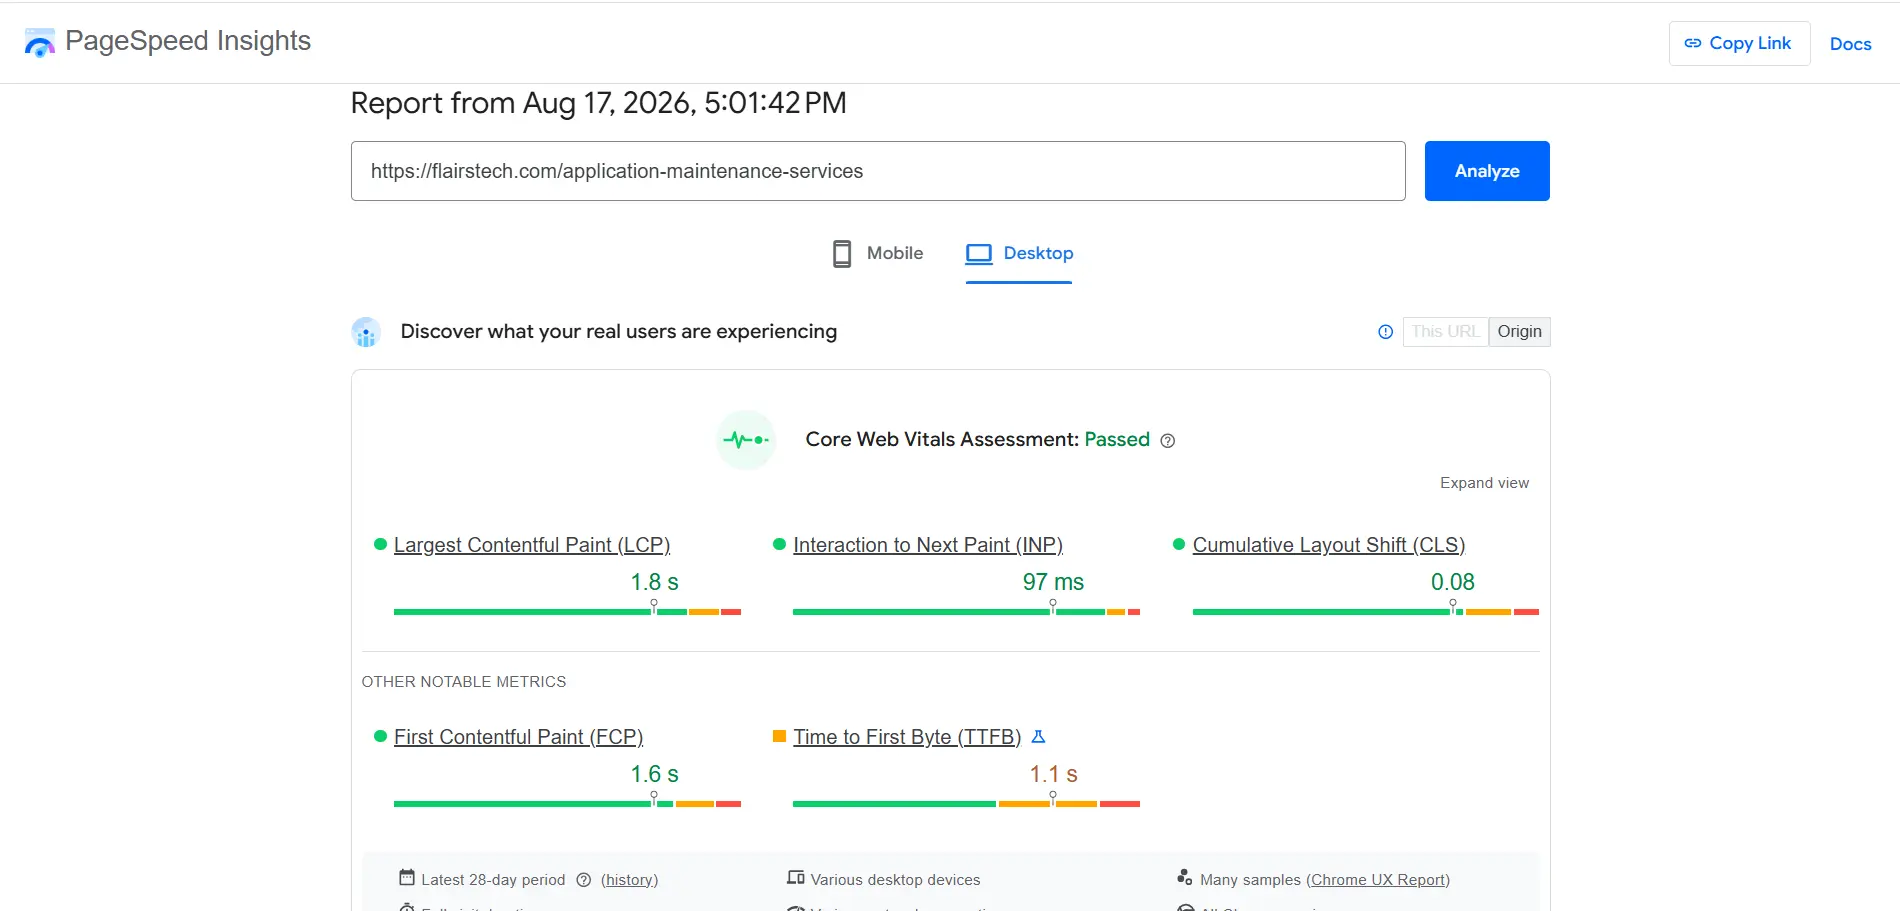This screenshot has height=911, width=1900.
Task: Click the CLS value 0.08
Action: click(x=1453, y=582)
